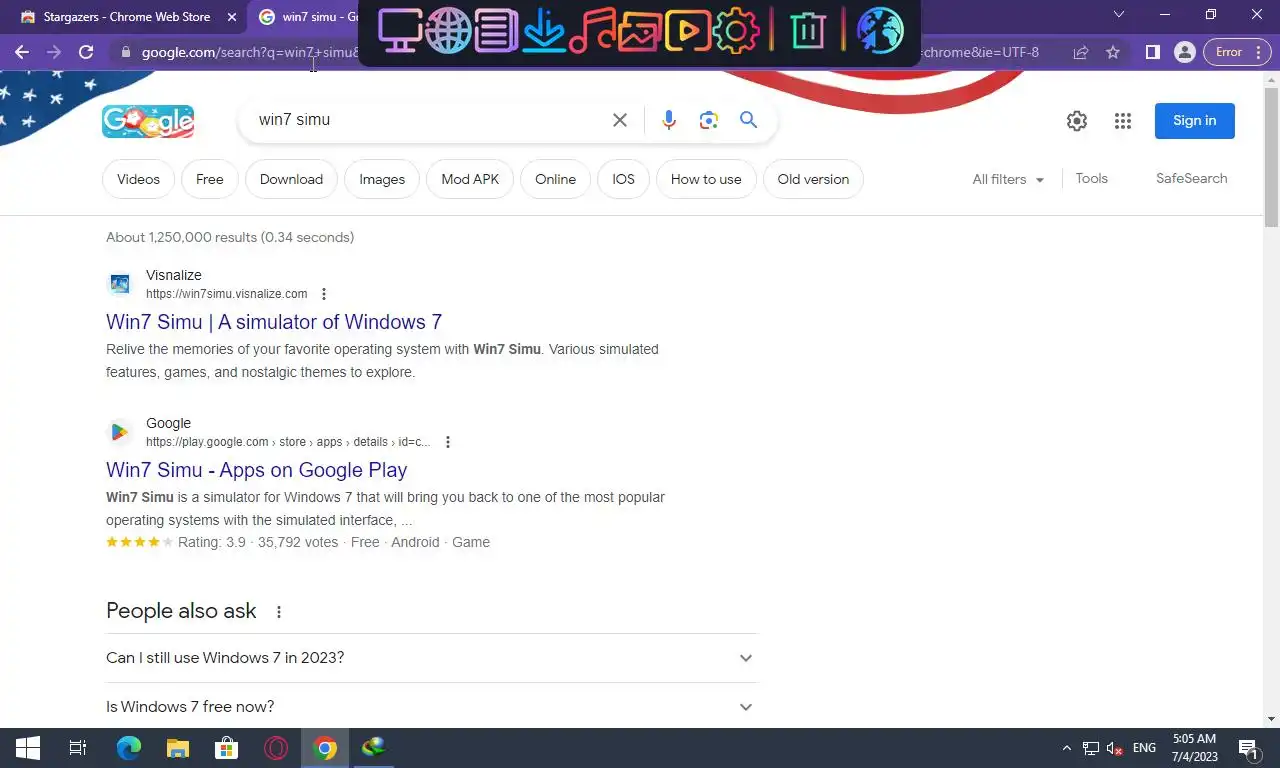Screen dimensions: 1280x768
Task: Launch Microsoft Edge from the taskbar
Action: pos(129,748)
